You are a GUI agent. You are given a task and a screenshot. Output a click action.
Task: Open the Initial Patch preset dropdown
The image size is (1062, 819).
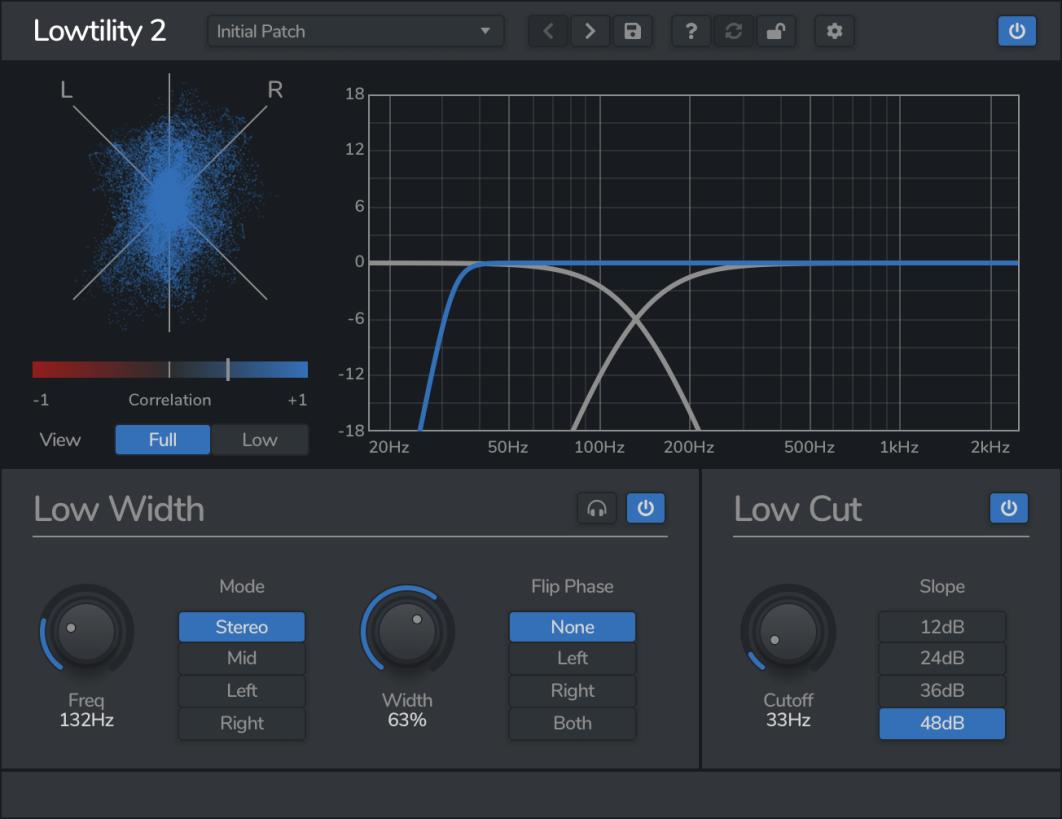click(355, 31)
